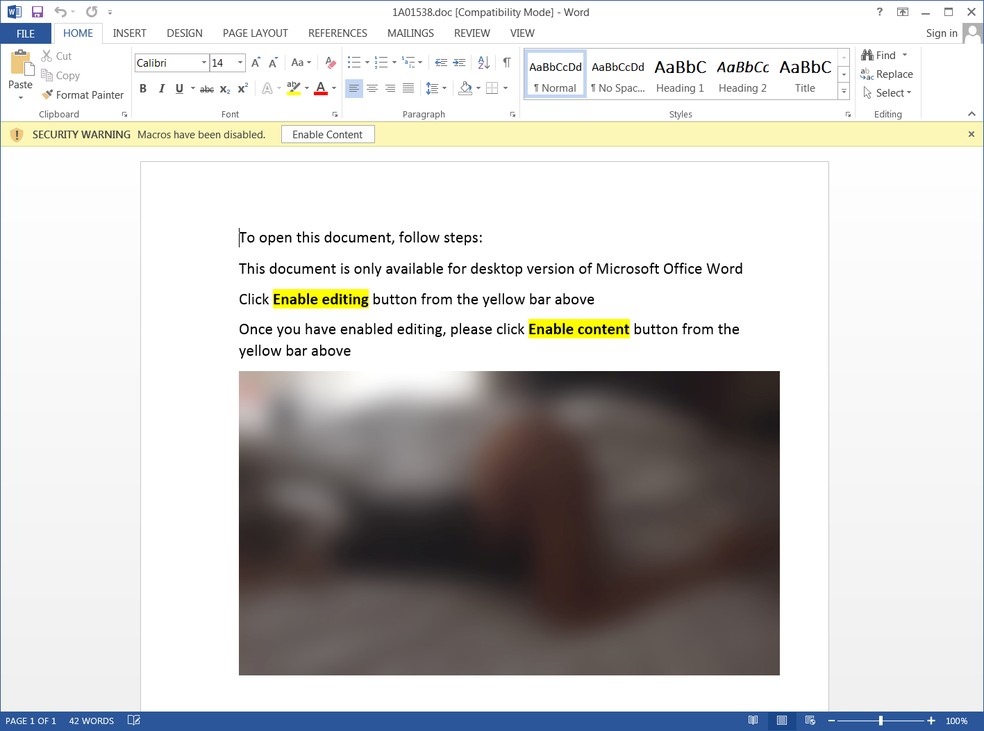Viewport: 984px width, 731px height.
Task: Open the font color dropdown arrow
Action: pyautogui.click(x=333, y=88)
